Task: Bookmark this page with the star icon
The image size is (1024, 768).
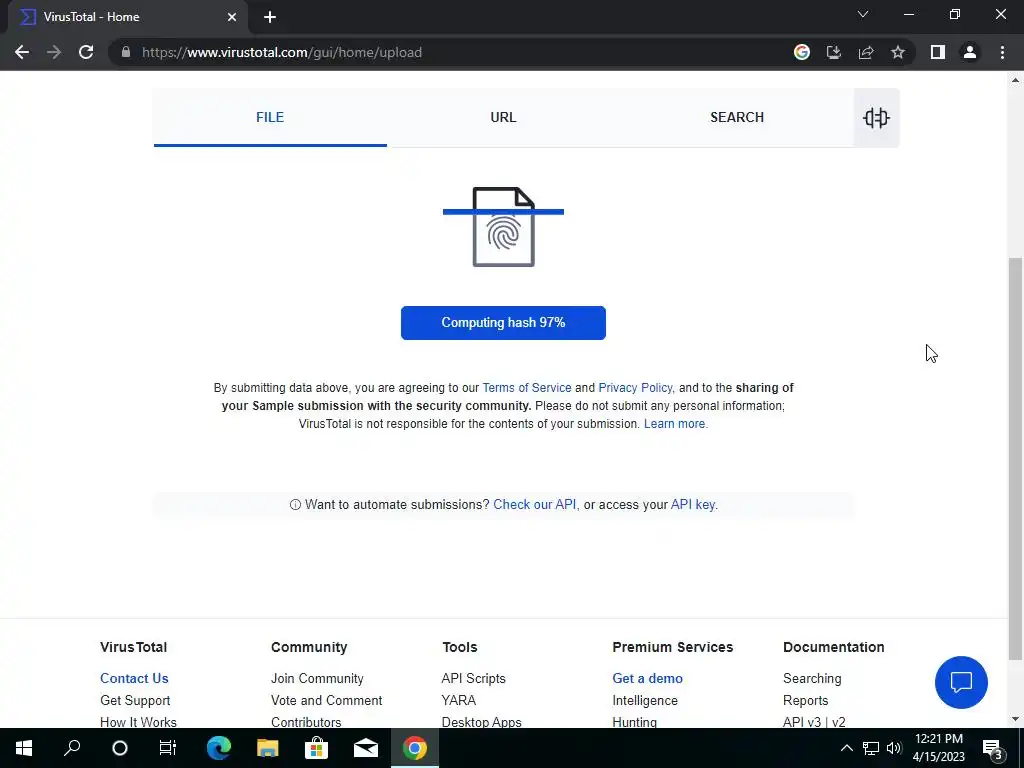Action: click(x=898, y=52)
